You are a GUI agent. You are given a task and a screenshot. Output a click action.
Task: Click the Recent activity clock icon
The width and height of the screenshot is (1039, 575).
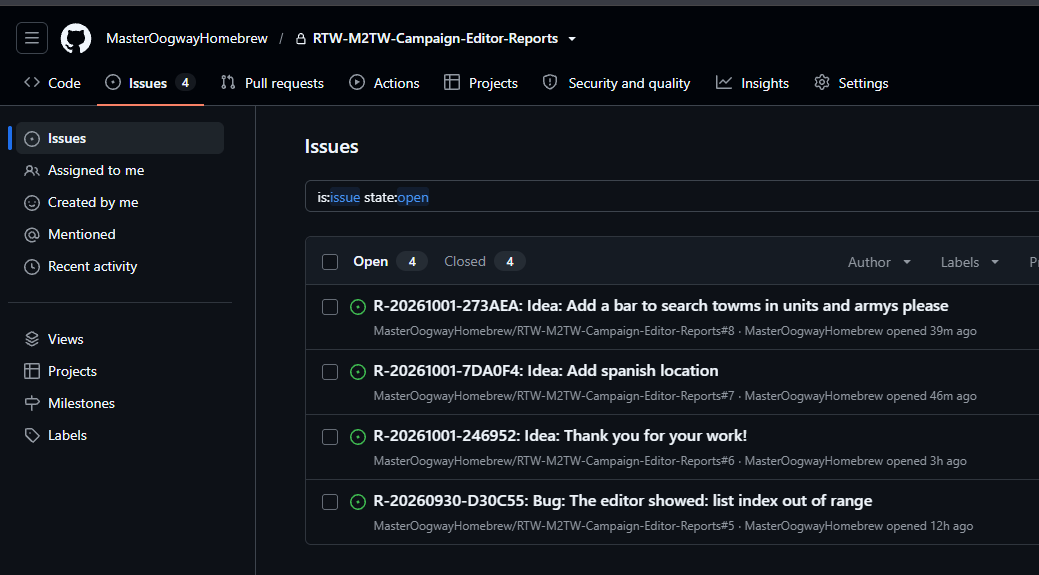[32, 267]
